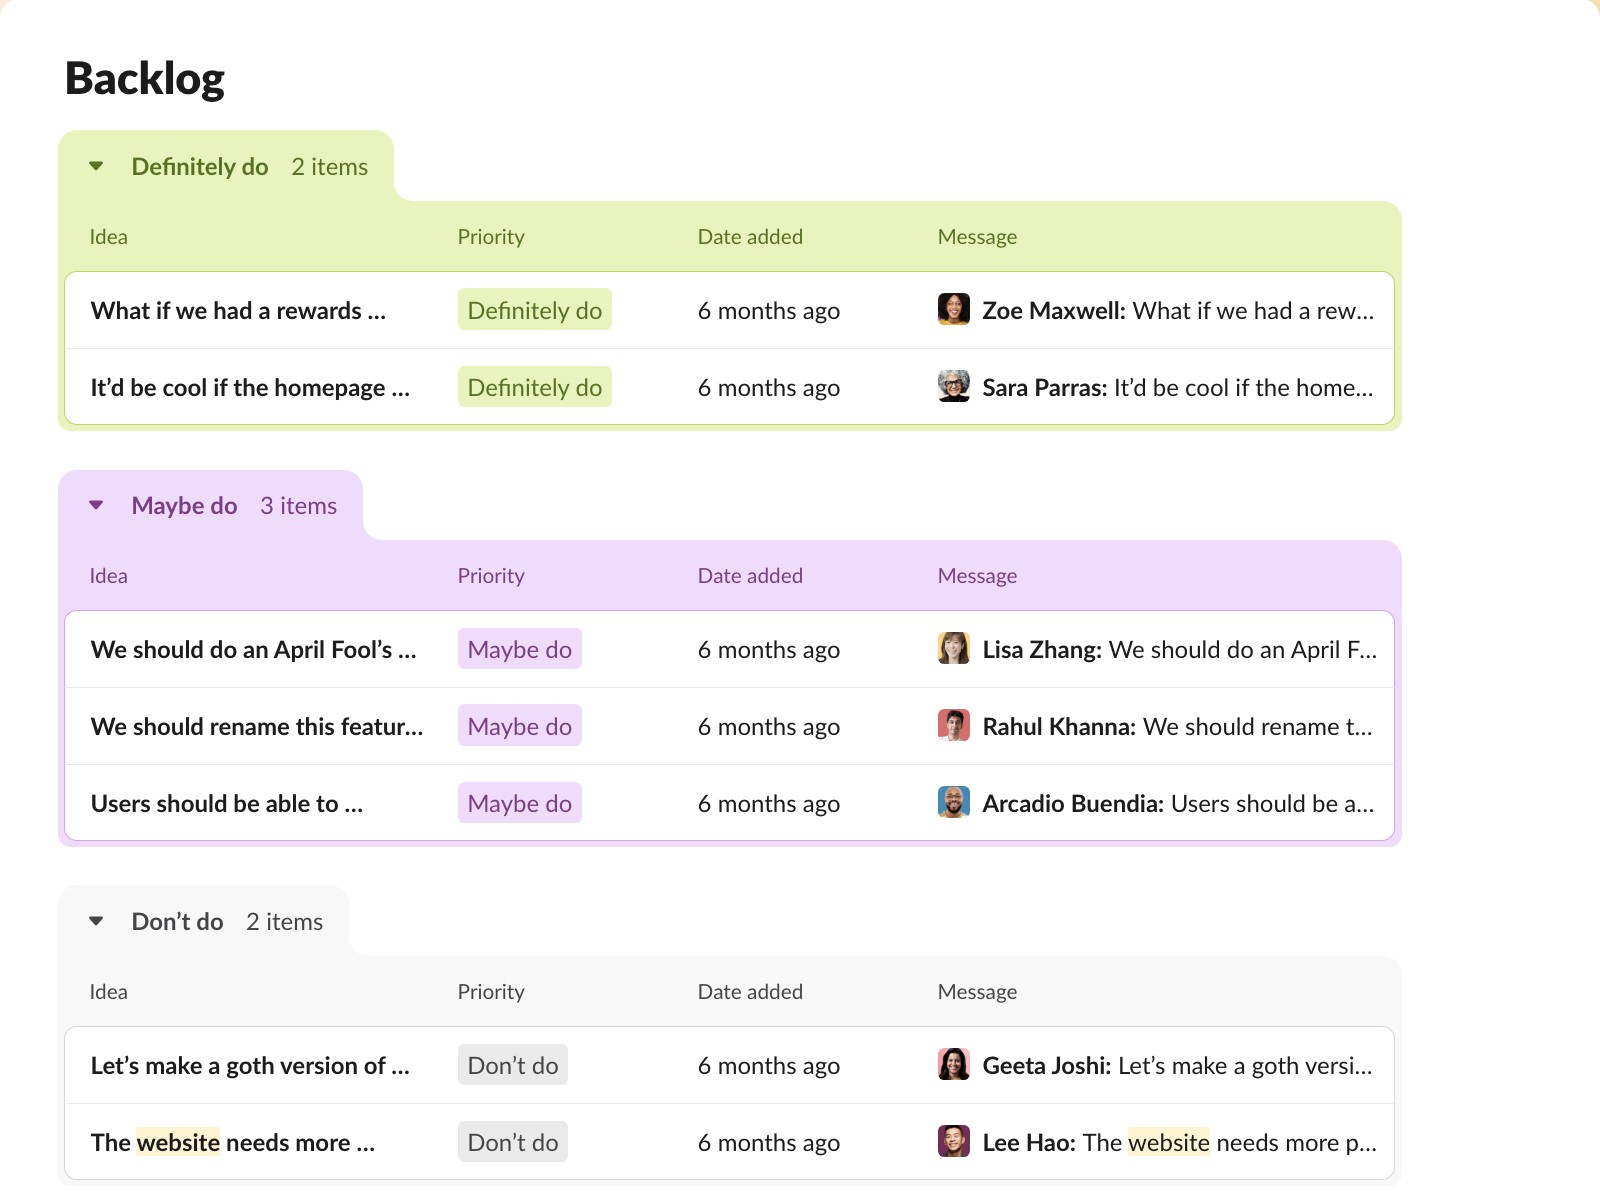The height and width of the screenshot is (1200, 1600).
Task: Open the "Users should be able to" idea
Action: [226, 803]
